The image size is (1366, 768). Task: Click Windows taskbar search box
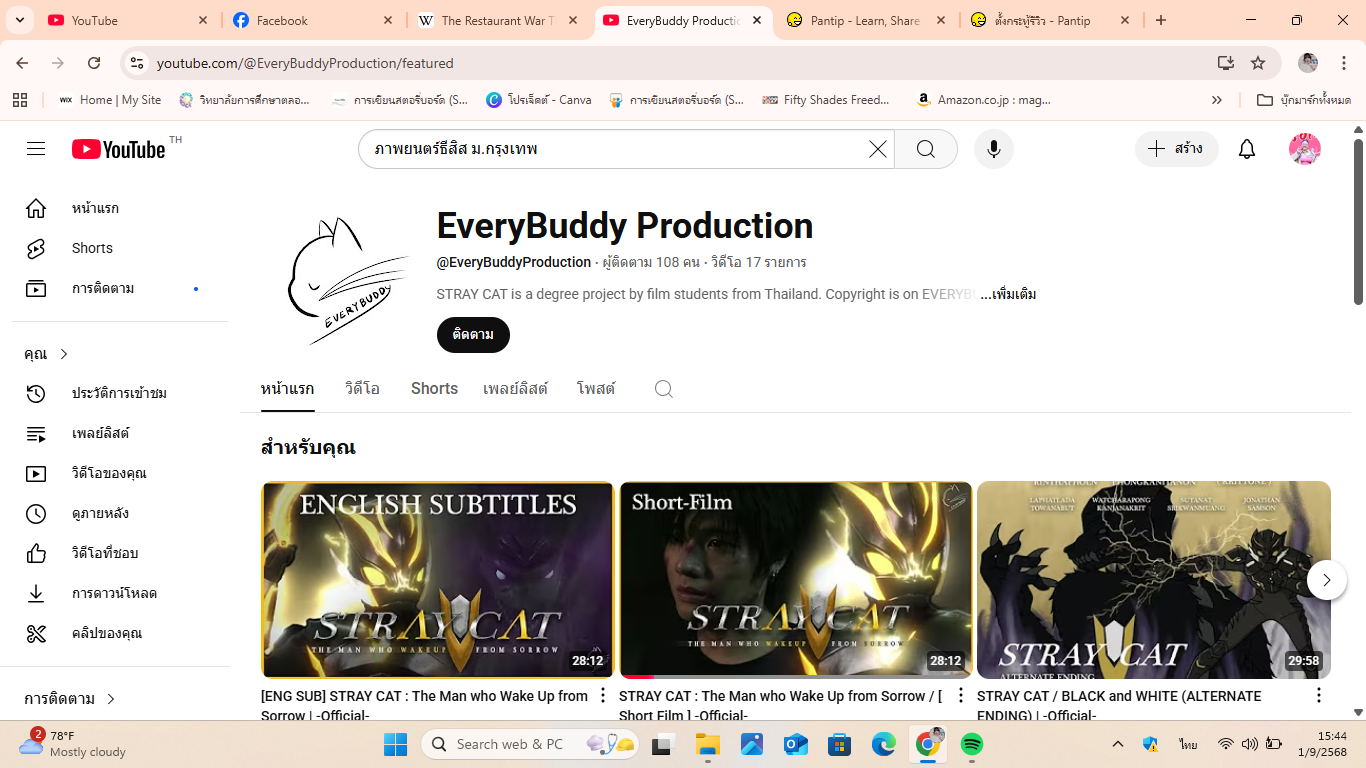[531, 744]
